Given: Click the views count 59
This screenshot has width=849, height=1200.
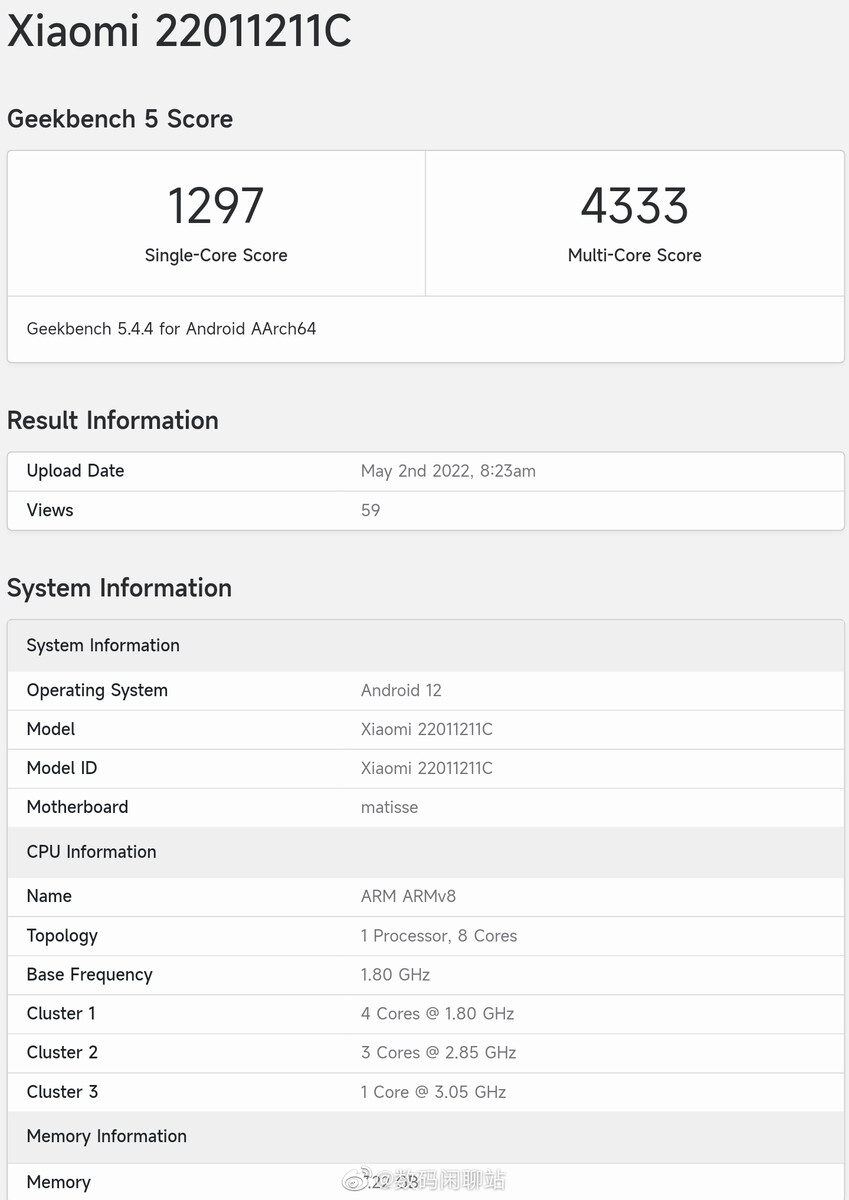Looking at the screenshot, I should tap(371, 510).
